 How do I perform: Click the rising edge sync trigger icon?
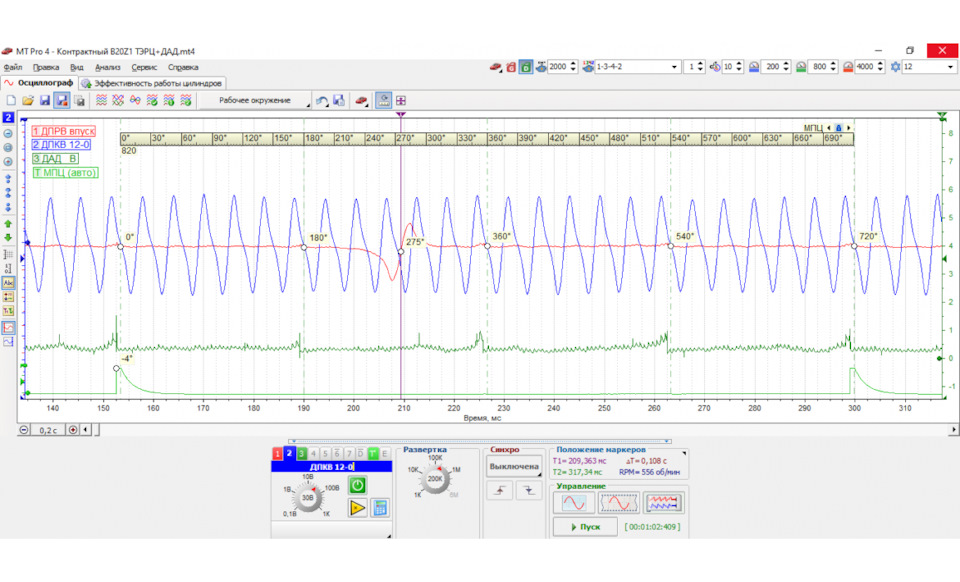(500, 491)
